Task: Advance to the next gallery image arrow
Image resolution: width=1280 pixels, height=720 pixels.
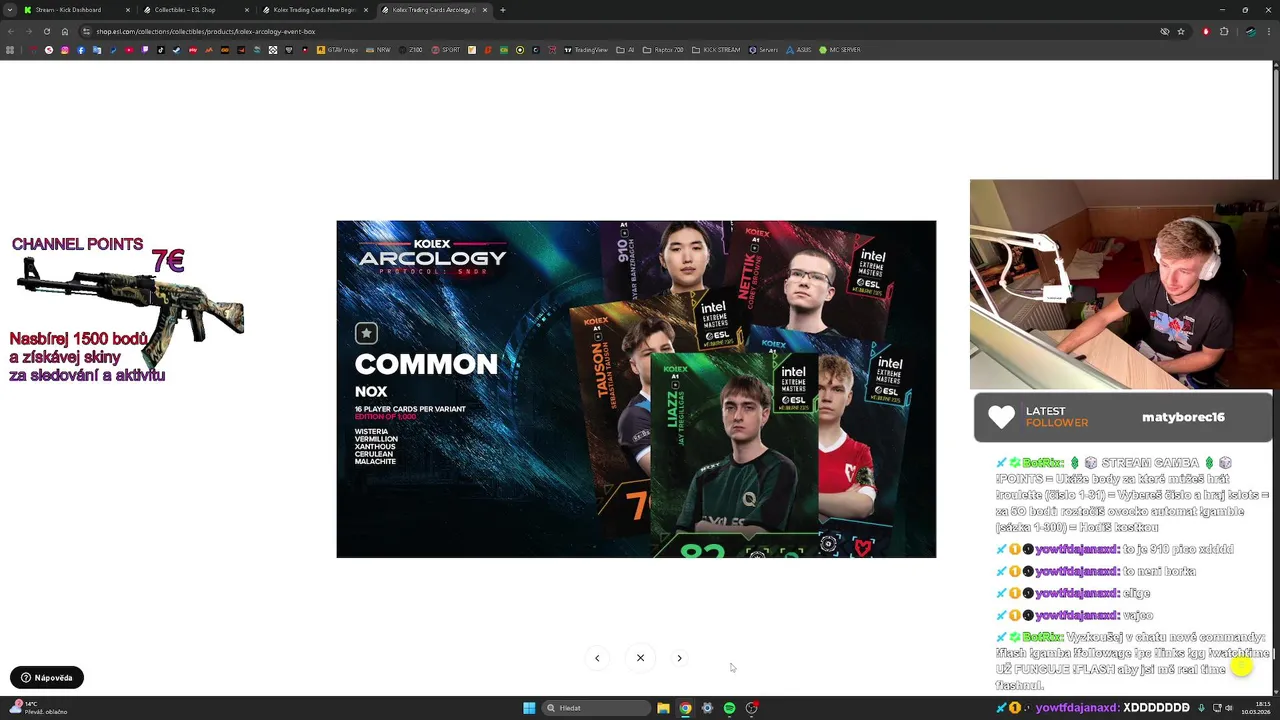Action: pos(679,658)
